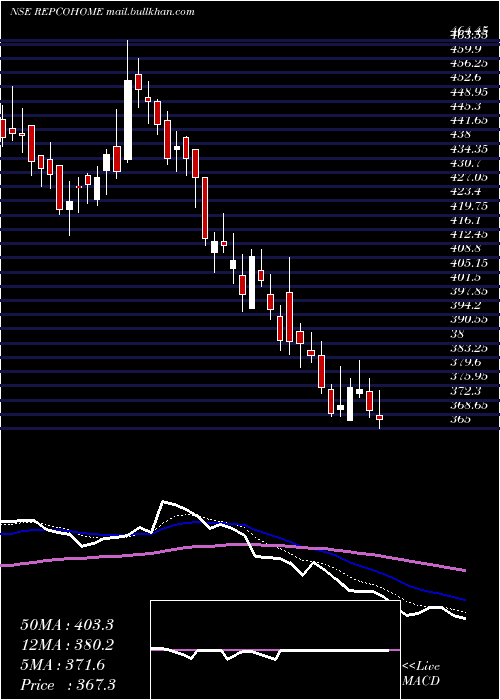Image resolution: width=500 pixels, height=700 pixels.
Task: Click the 394.2 price axis label
Action: tap(464, 306)
